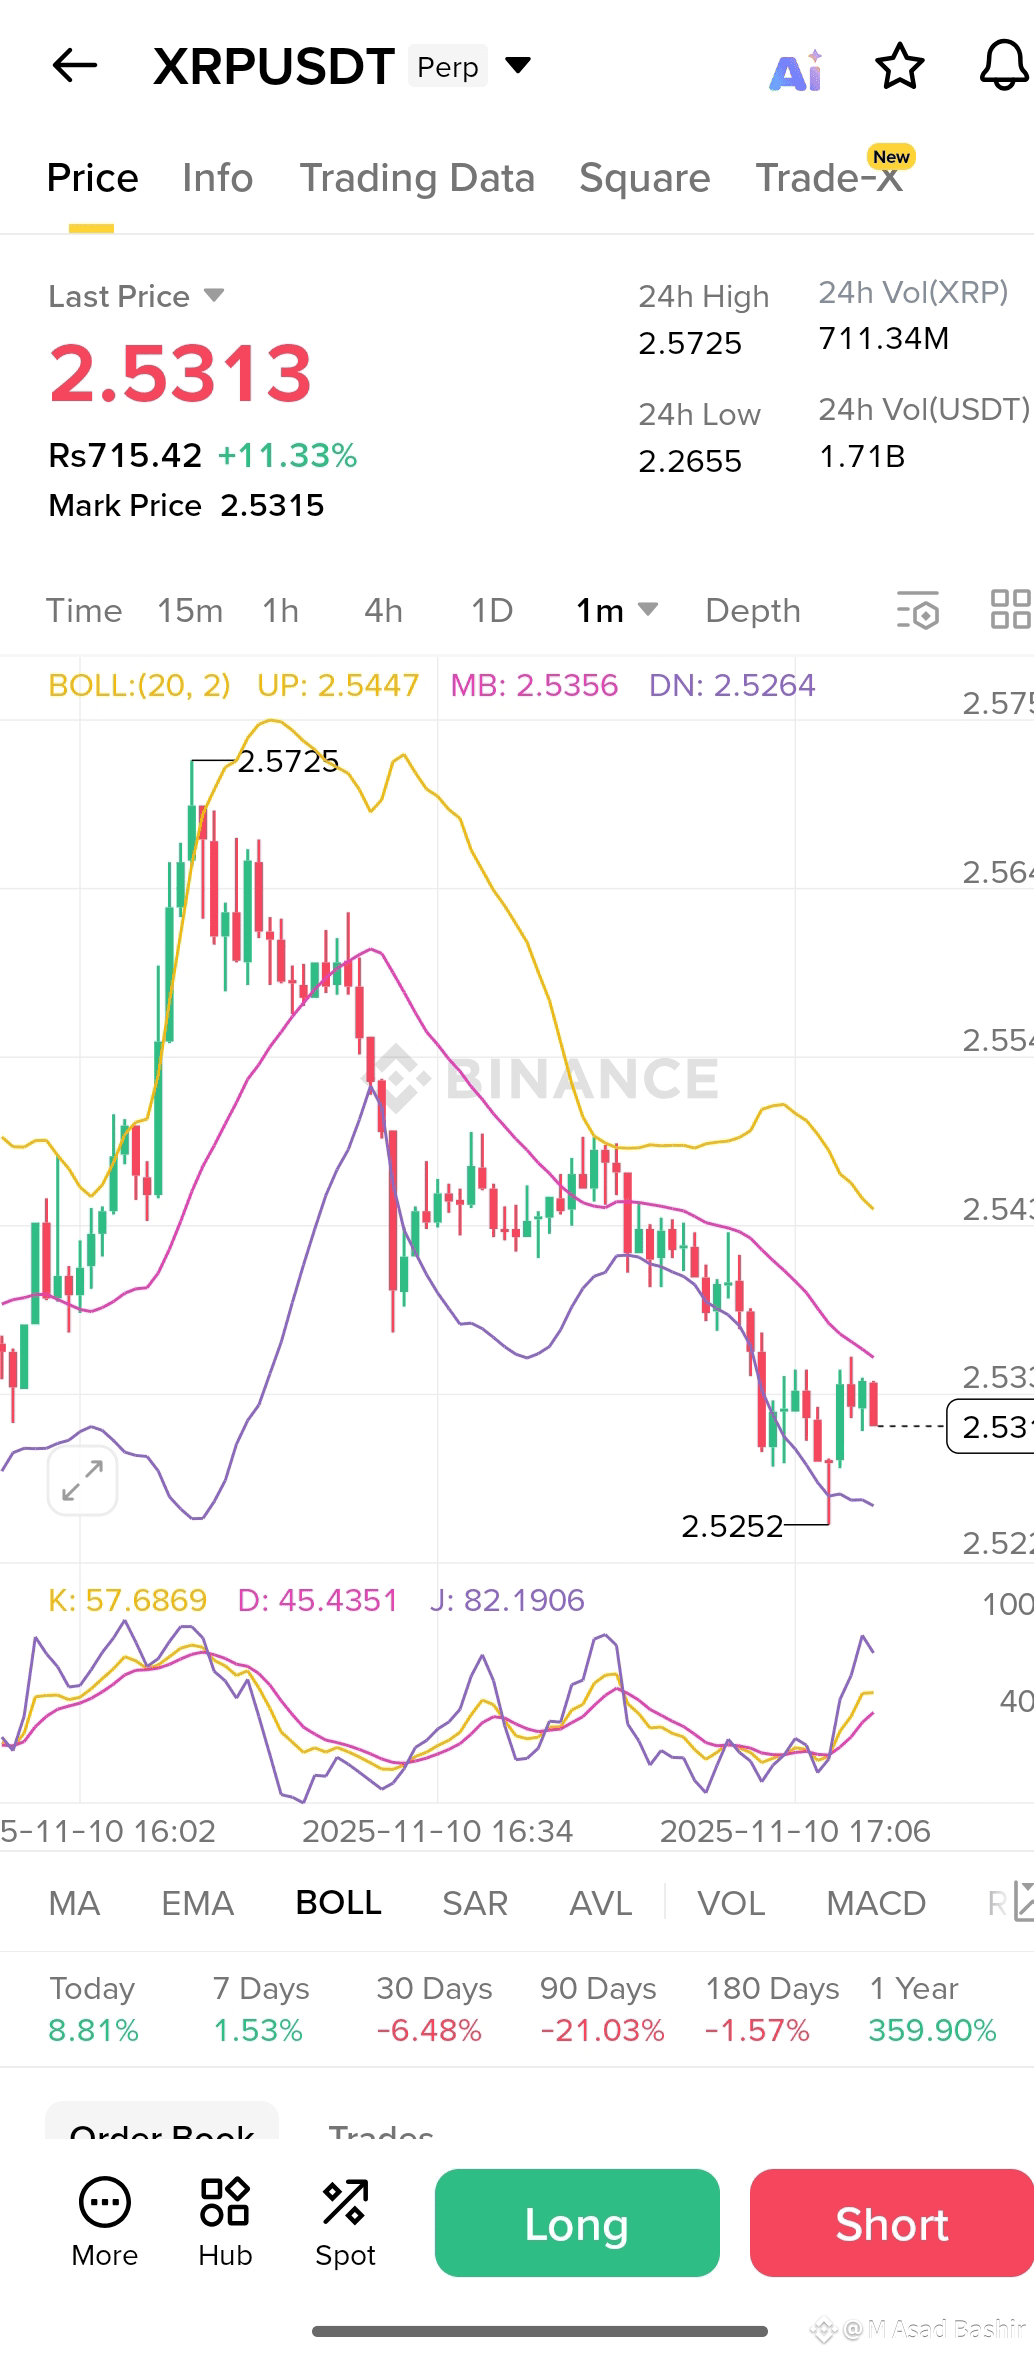Select the 15m timeframe
The width and height of the screenshot is (1034, 2355).
point(190,610)
